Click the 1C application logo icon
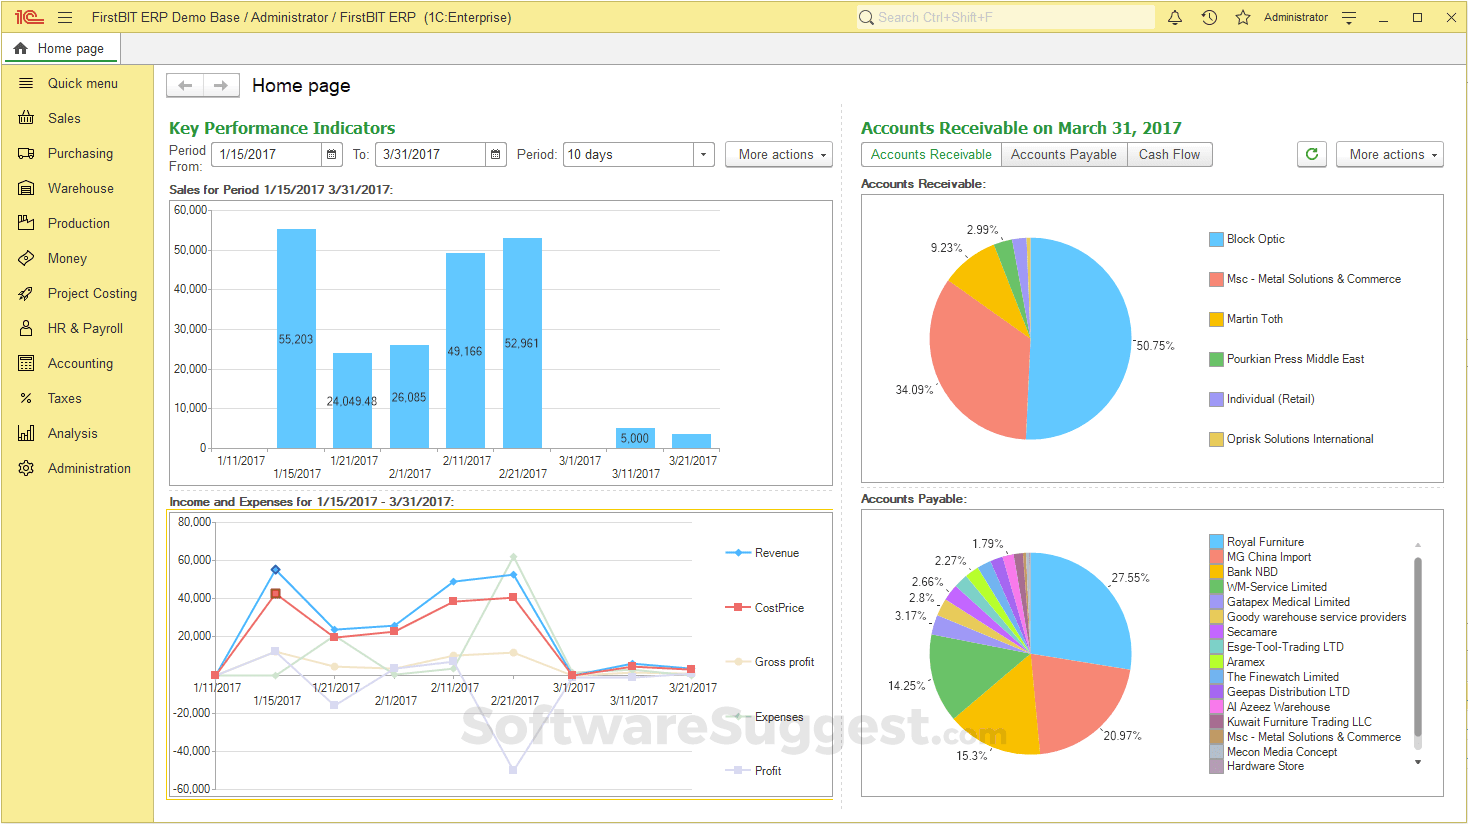 [29, 17]
